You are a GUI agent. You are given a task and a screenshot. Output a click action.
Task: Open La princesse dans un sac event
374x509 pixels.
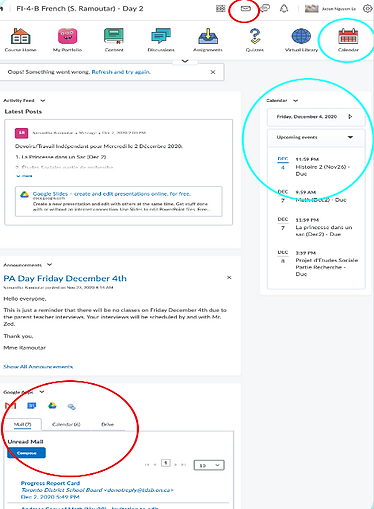[324, 231]
